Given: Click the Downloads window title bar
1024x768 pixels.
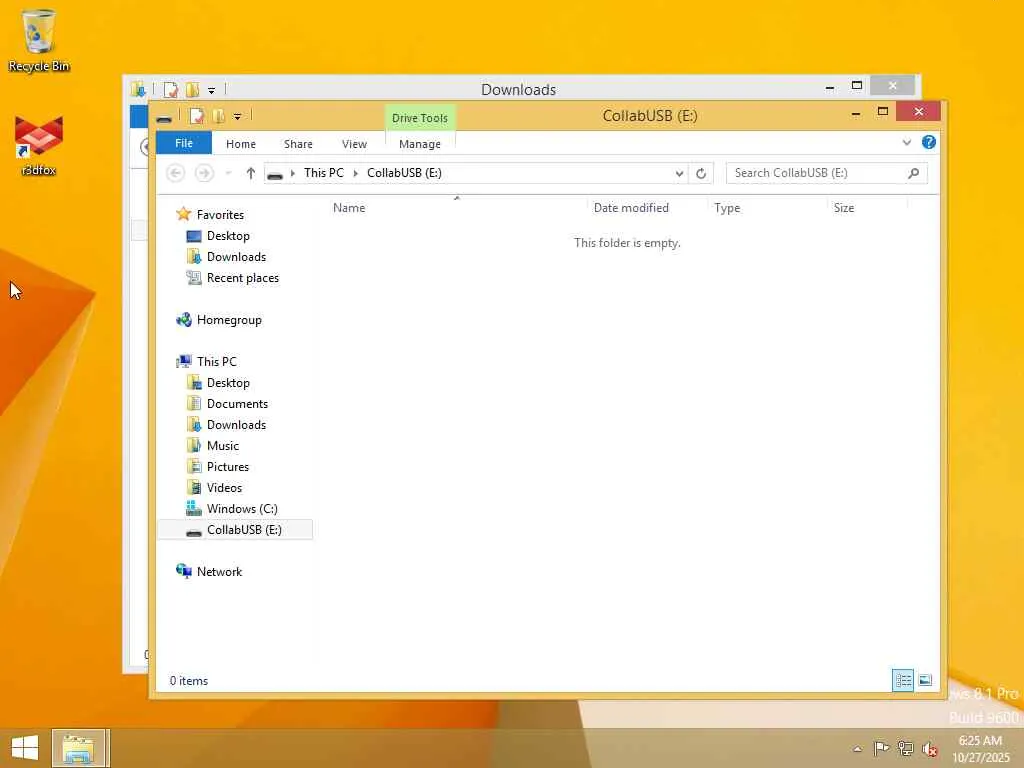Looking at the screenshot, I should [519, 89].
